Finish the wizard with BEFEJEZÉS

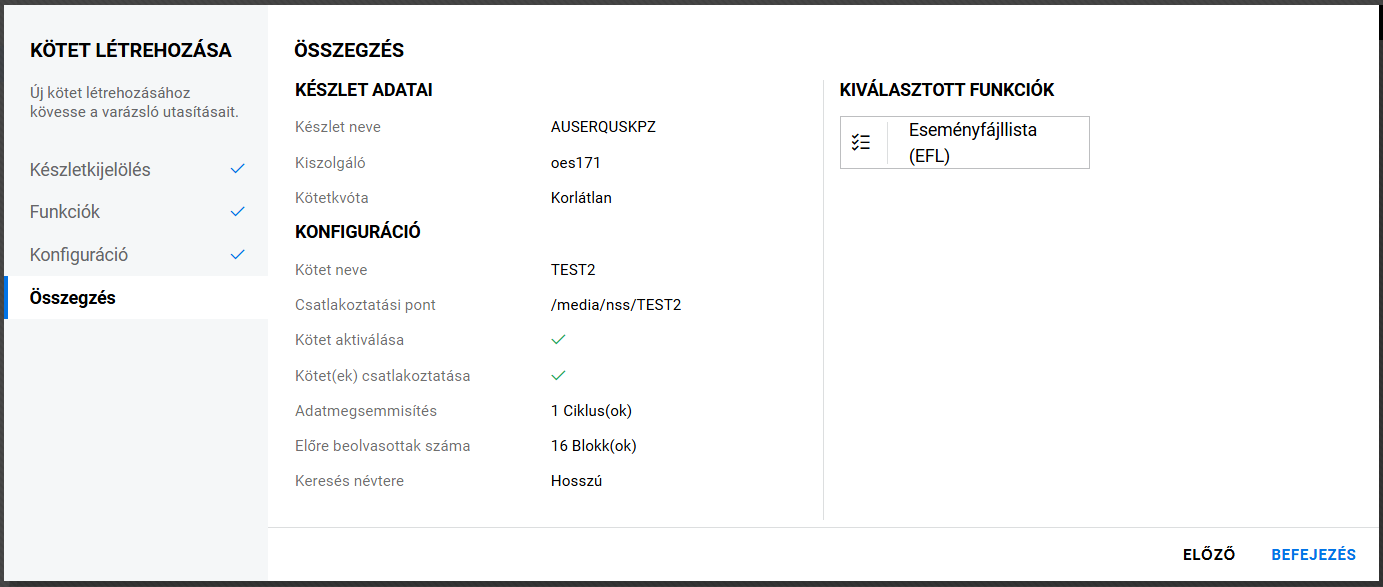[1313, 555]
